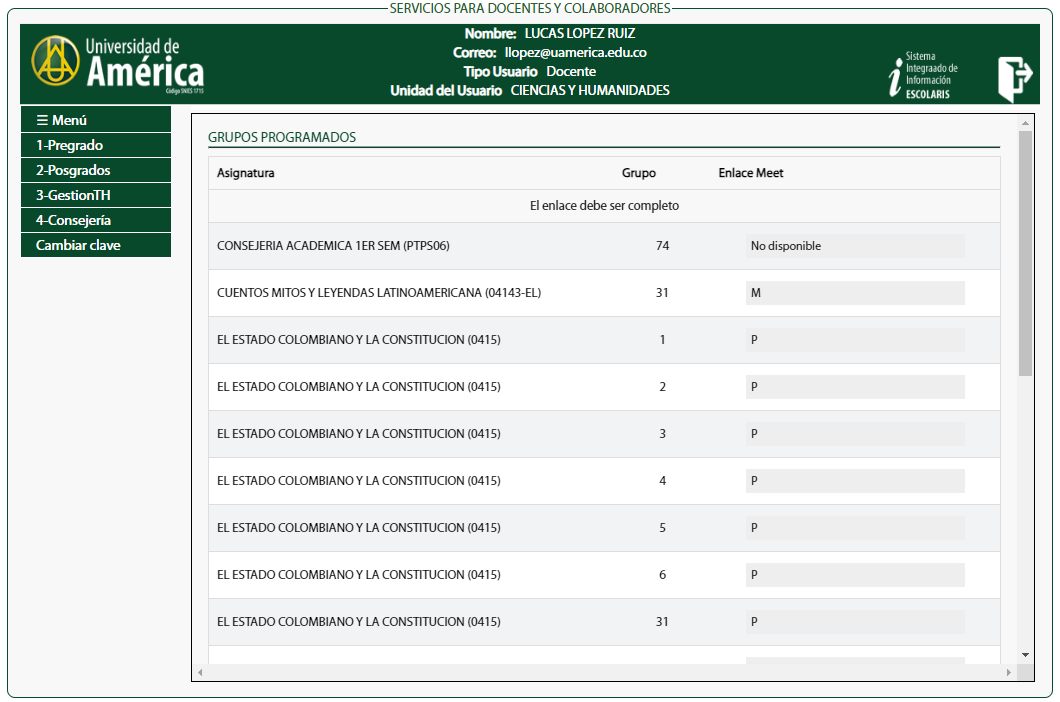Select Cambiar clave option

[x=95, y=245]
